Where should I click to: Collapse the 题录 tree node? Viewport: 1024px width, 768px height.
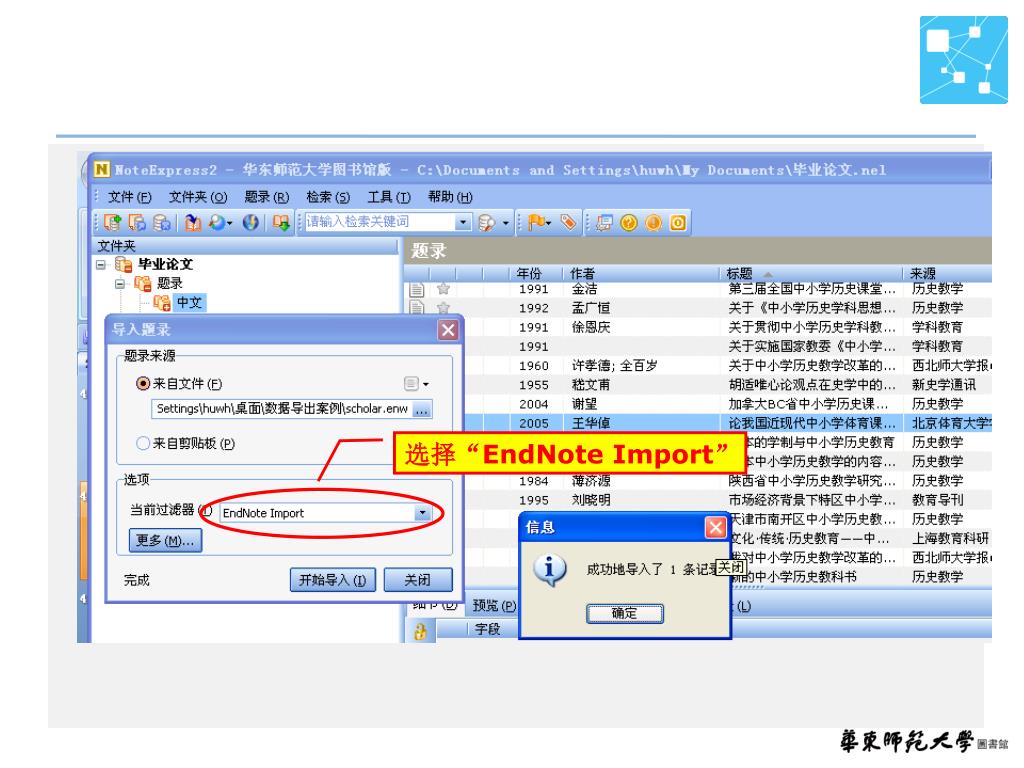pyautogui.click(x=120, y=283)
